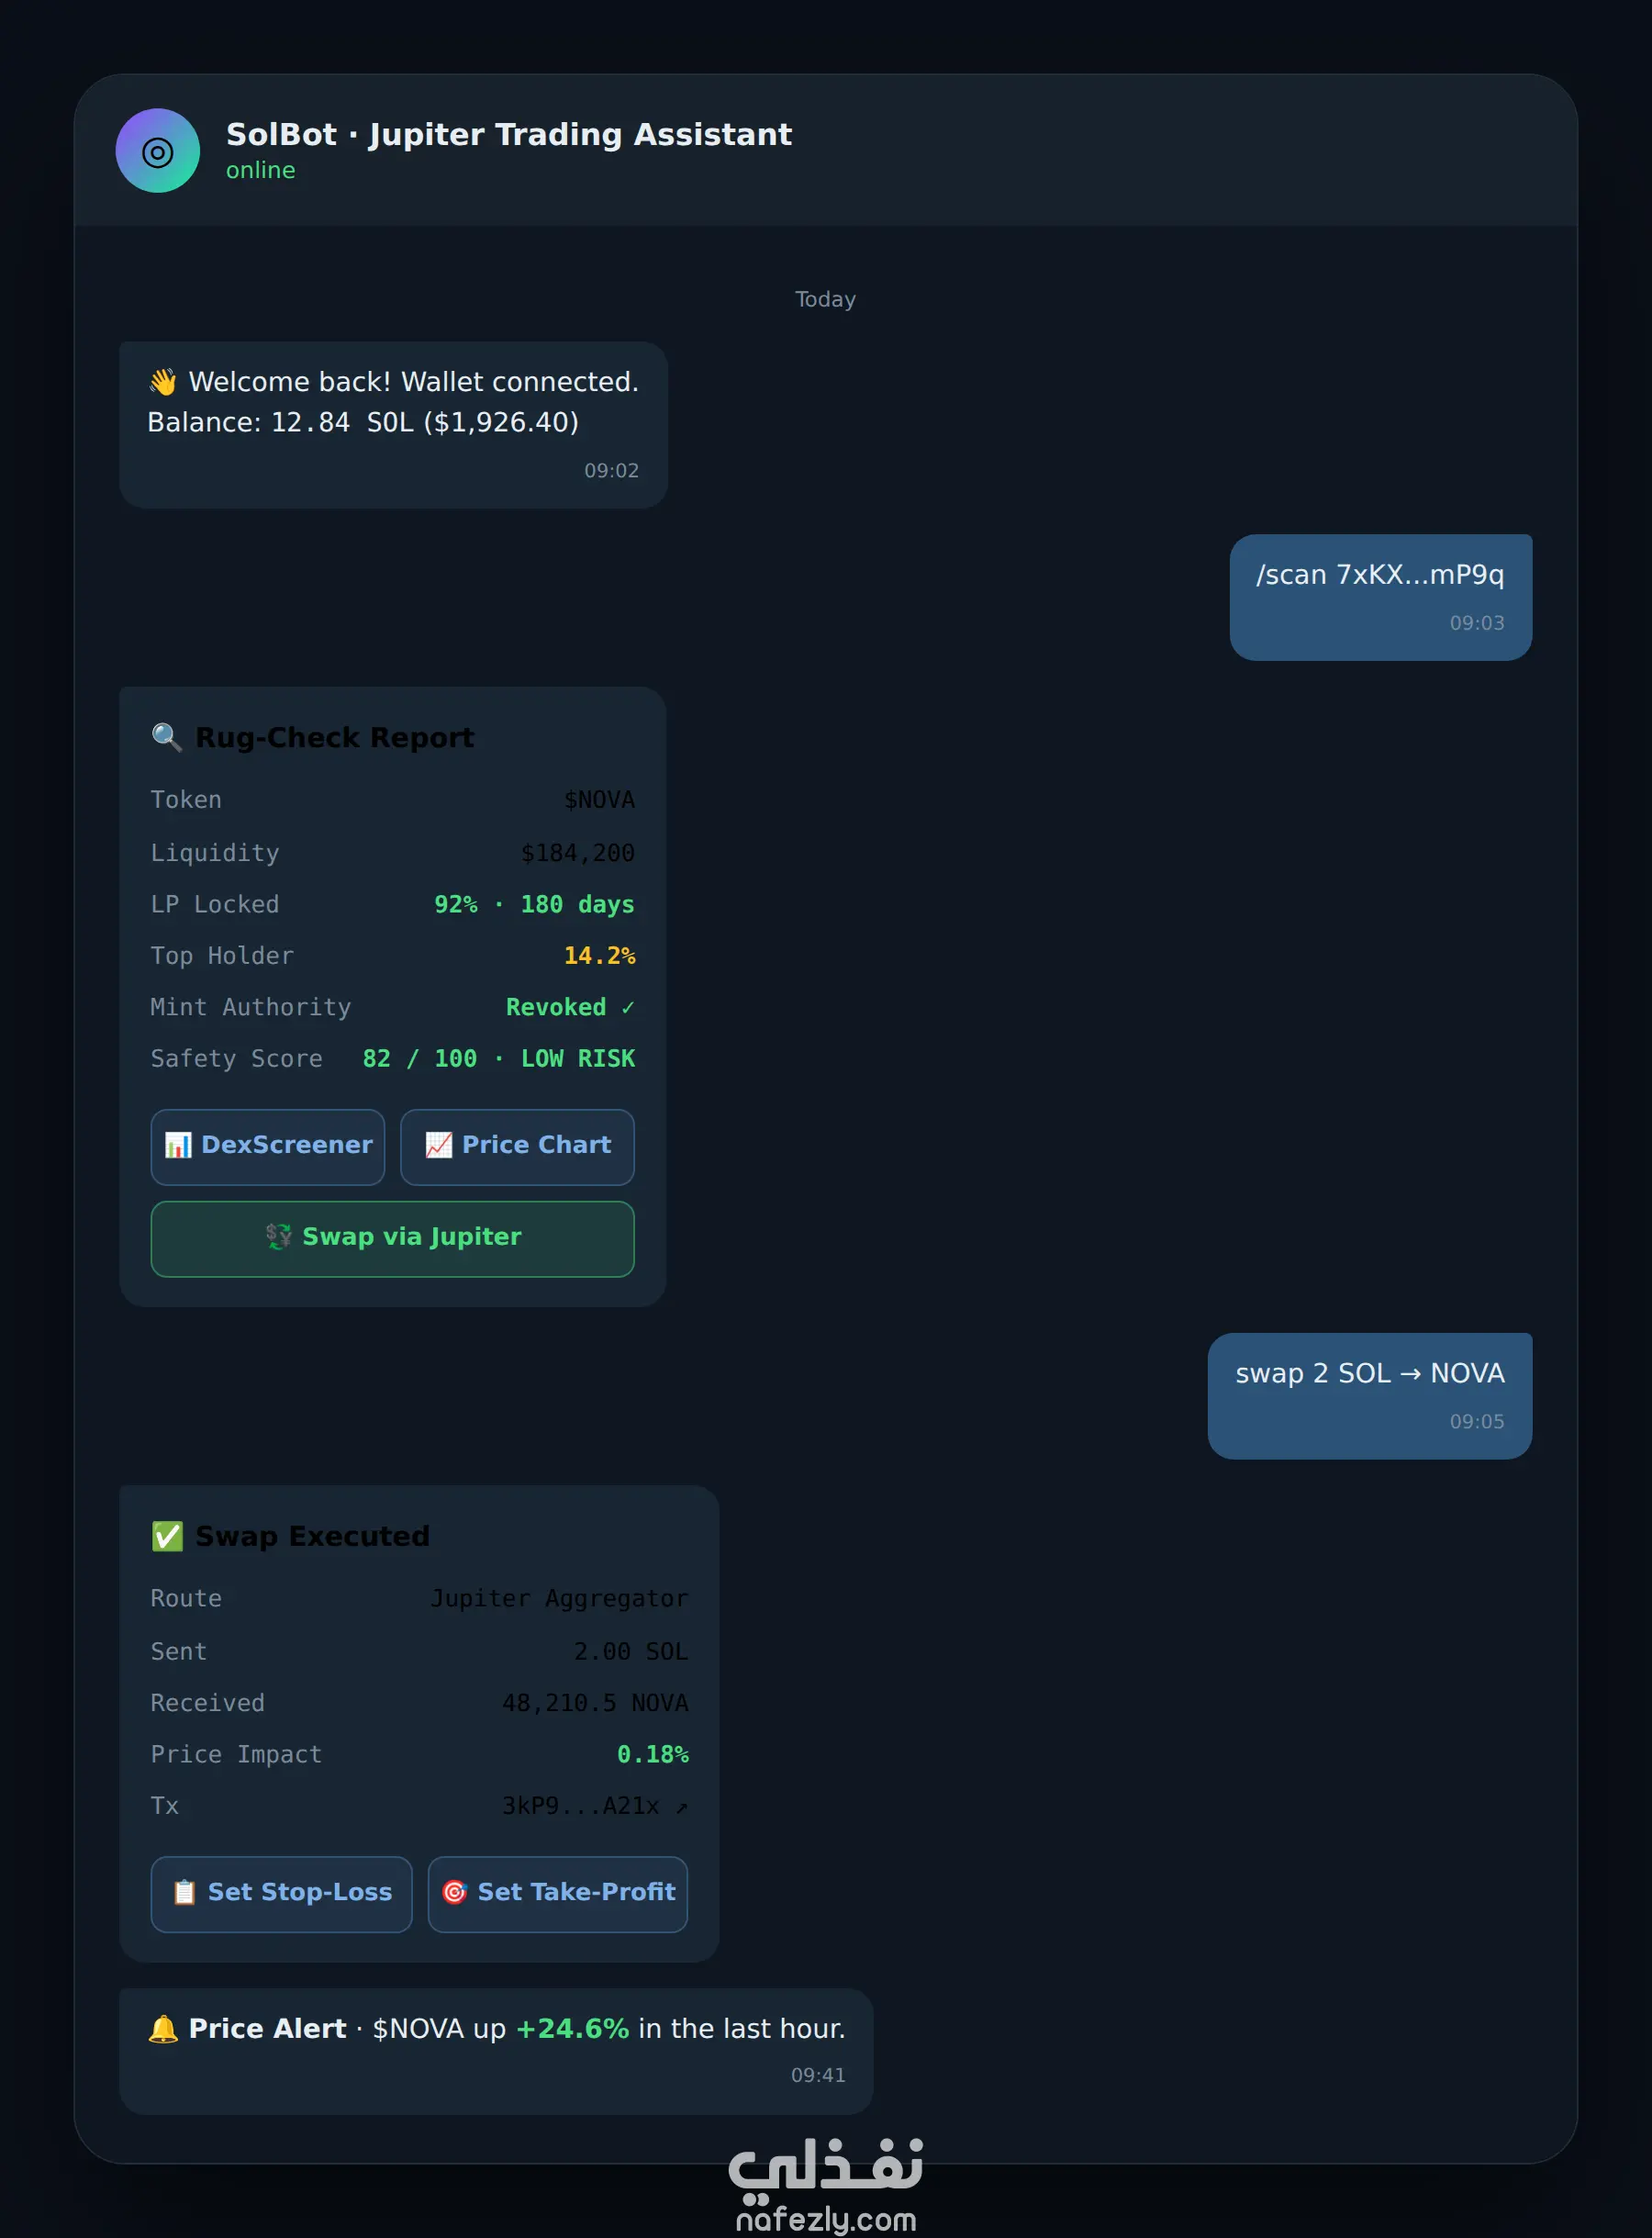Select the /scan 7xKX...mP9q message

[x=1380, y=597]
